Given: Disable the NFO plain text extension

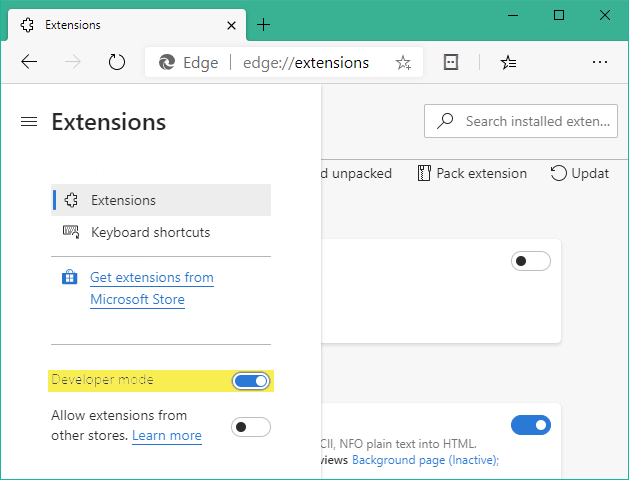Looking at the screenshot, I should click(531, 425).
